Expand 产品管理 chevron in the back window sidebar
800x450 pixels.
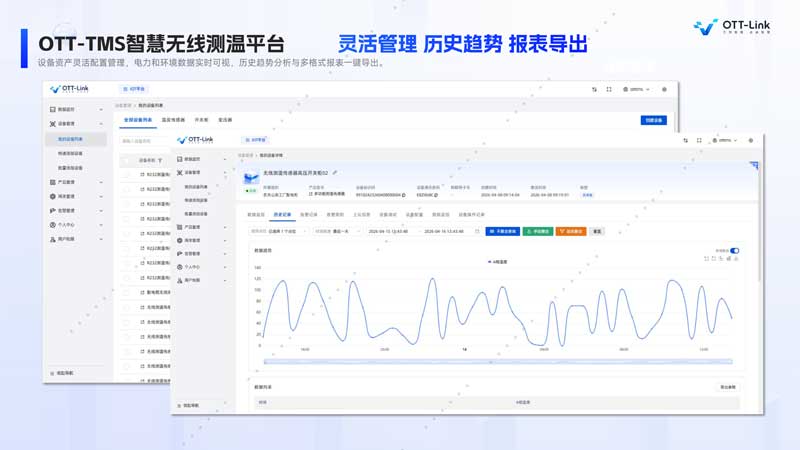(101, 182)
